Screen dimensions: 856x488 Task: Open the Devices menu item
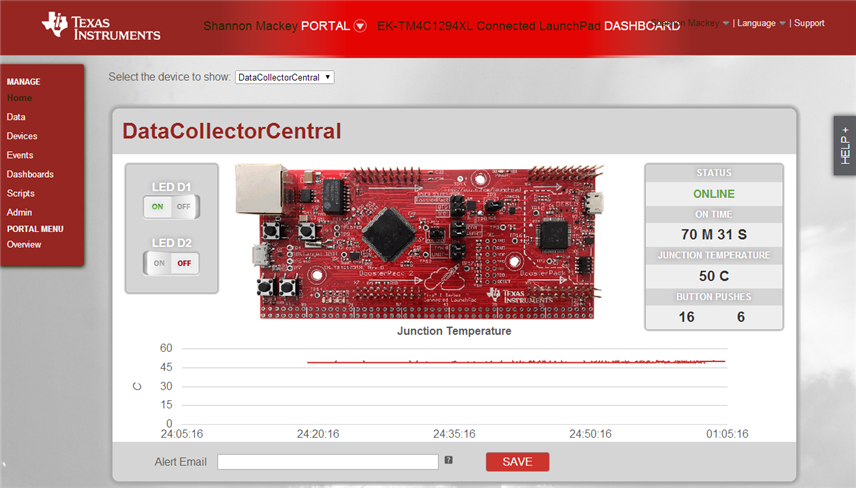(x=22, y=136)
